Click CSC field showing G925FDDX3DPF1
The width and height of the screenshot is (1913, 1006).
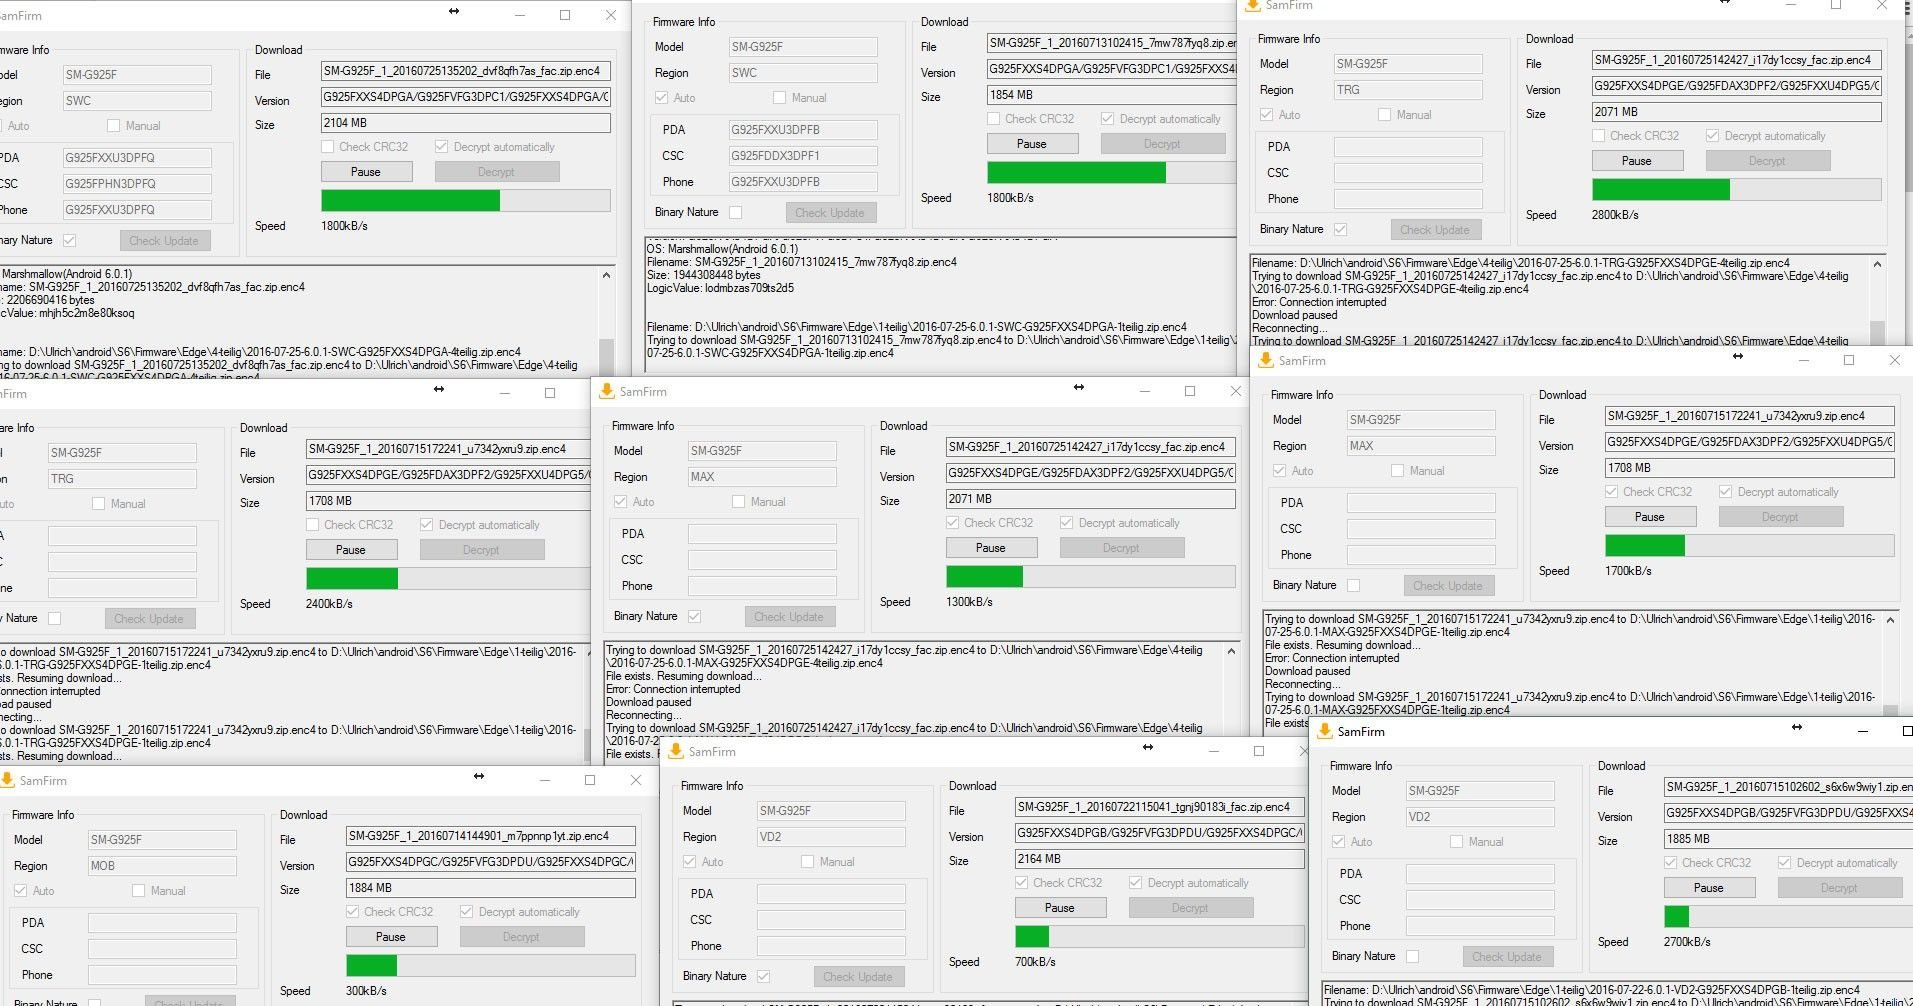803,156
